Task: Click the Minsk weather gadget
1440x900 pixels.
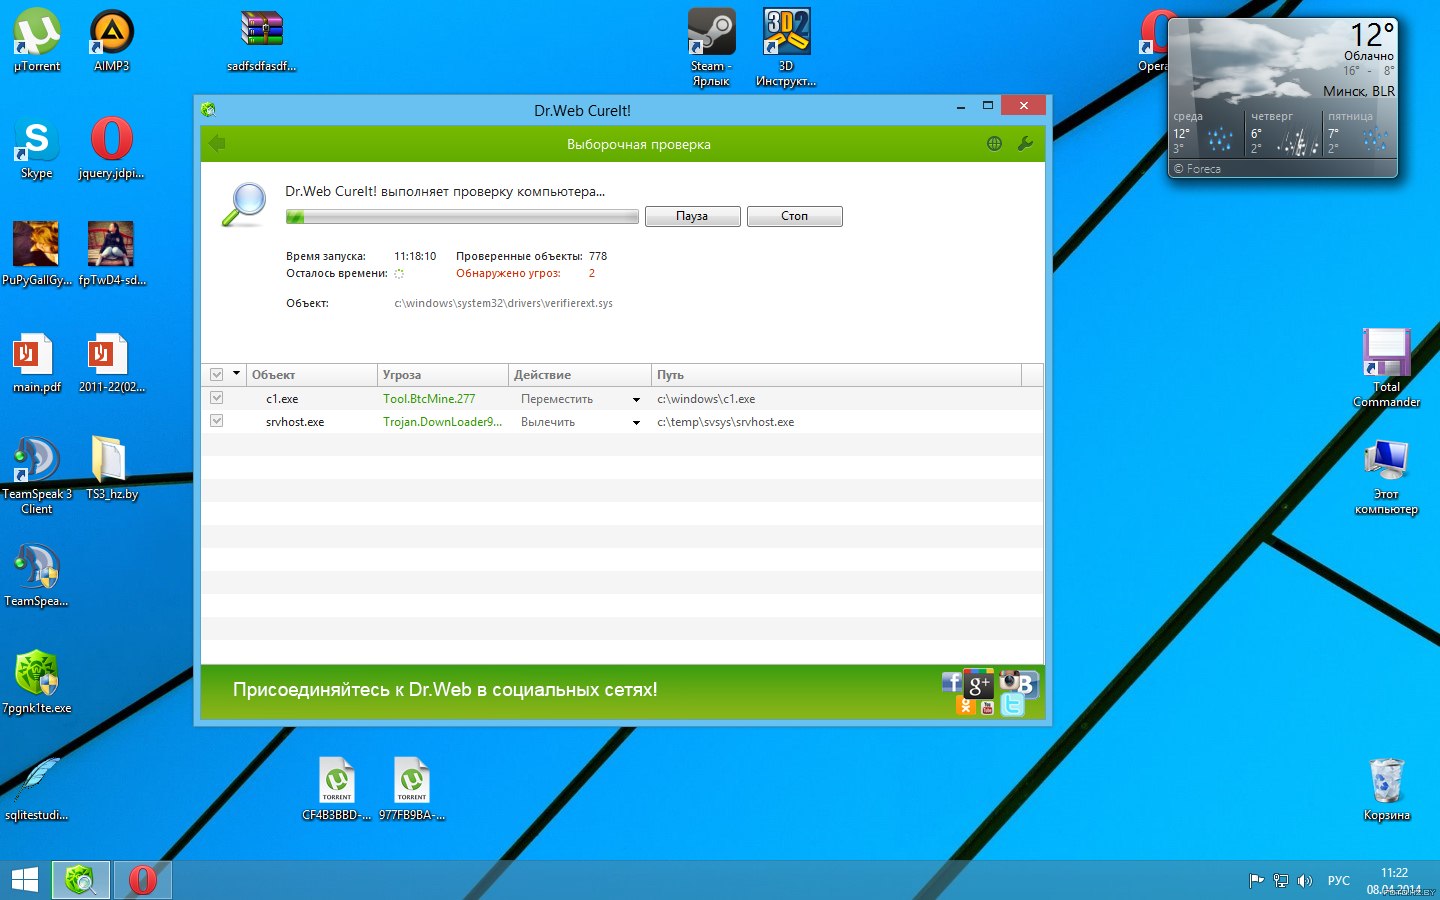Action: point(1283,98)
